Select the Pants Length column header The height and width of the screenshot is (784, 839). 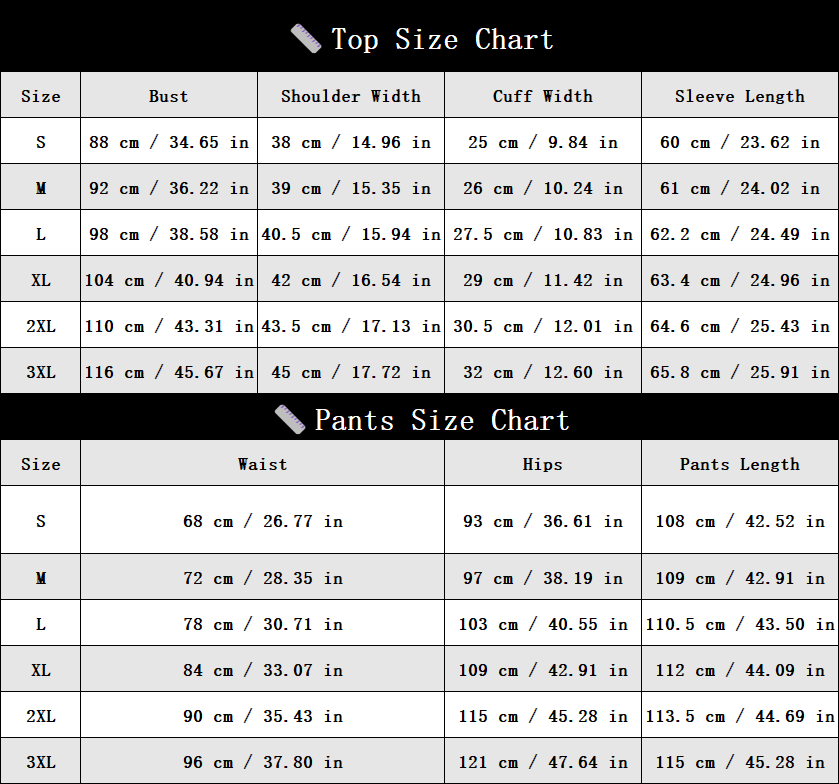(740, 464)
